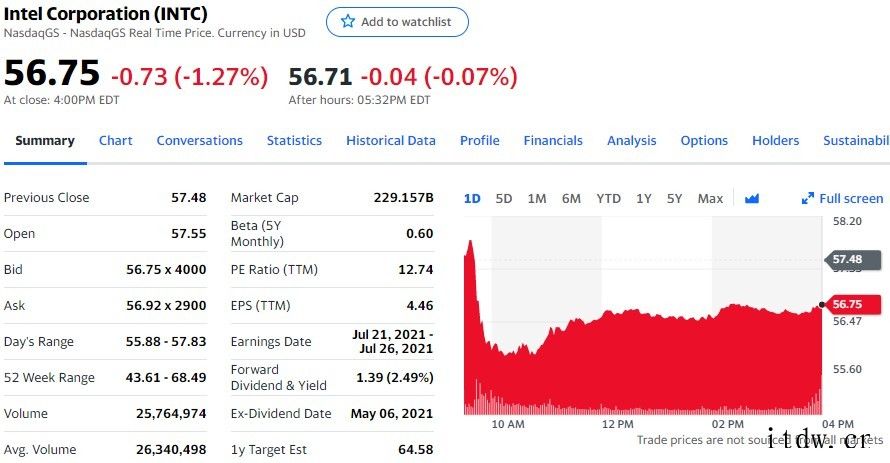
Task: Click the Full screen link
Action: point(851,199)
